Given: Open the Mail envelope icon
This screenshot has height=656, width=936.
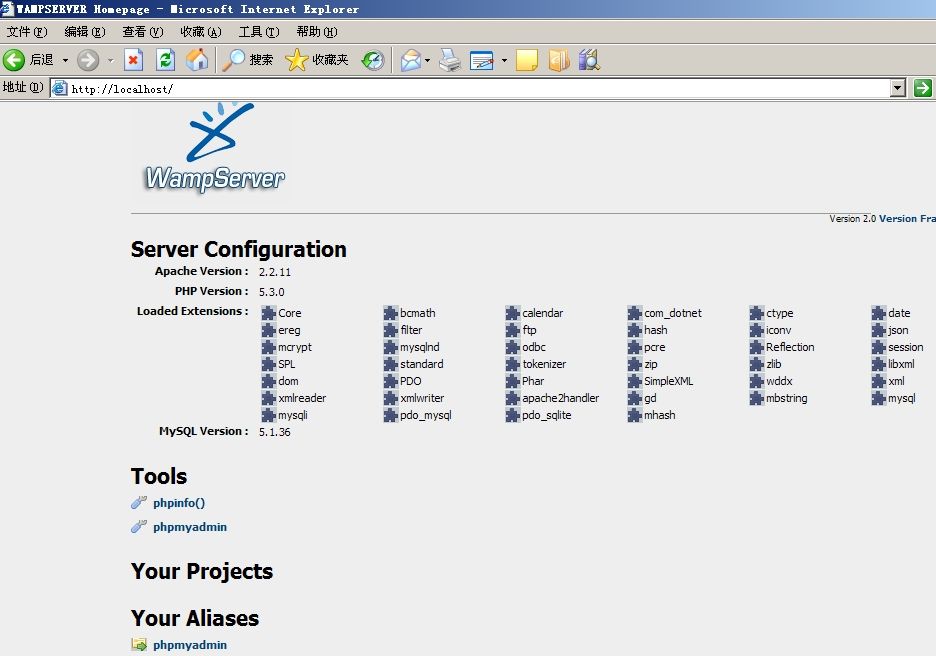Looking at the screenshot, I should [411, 60].
